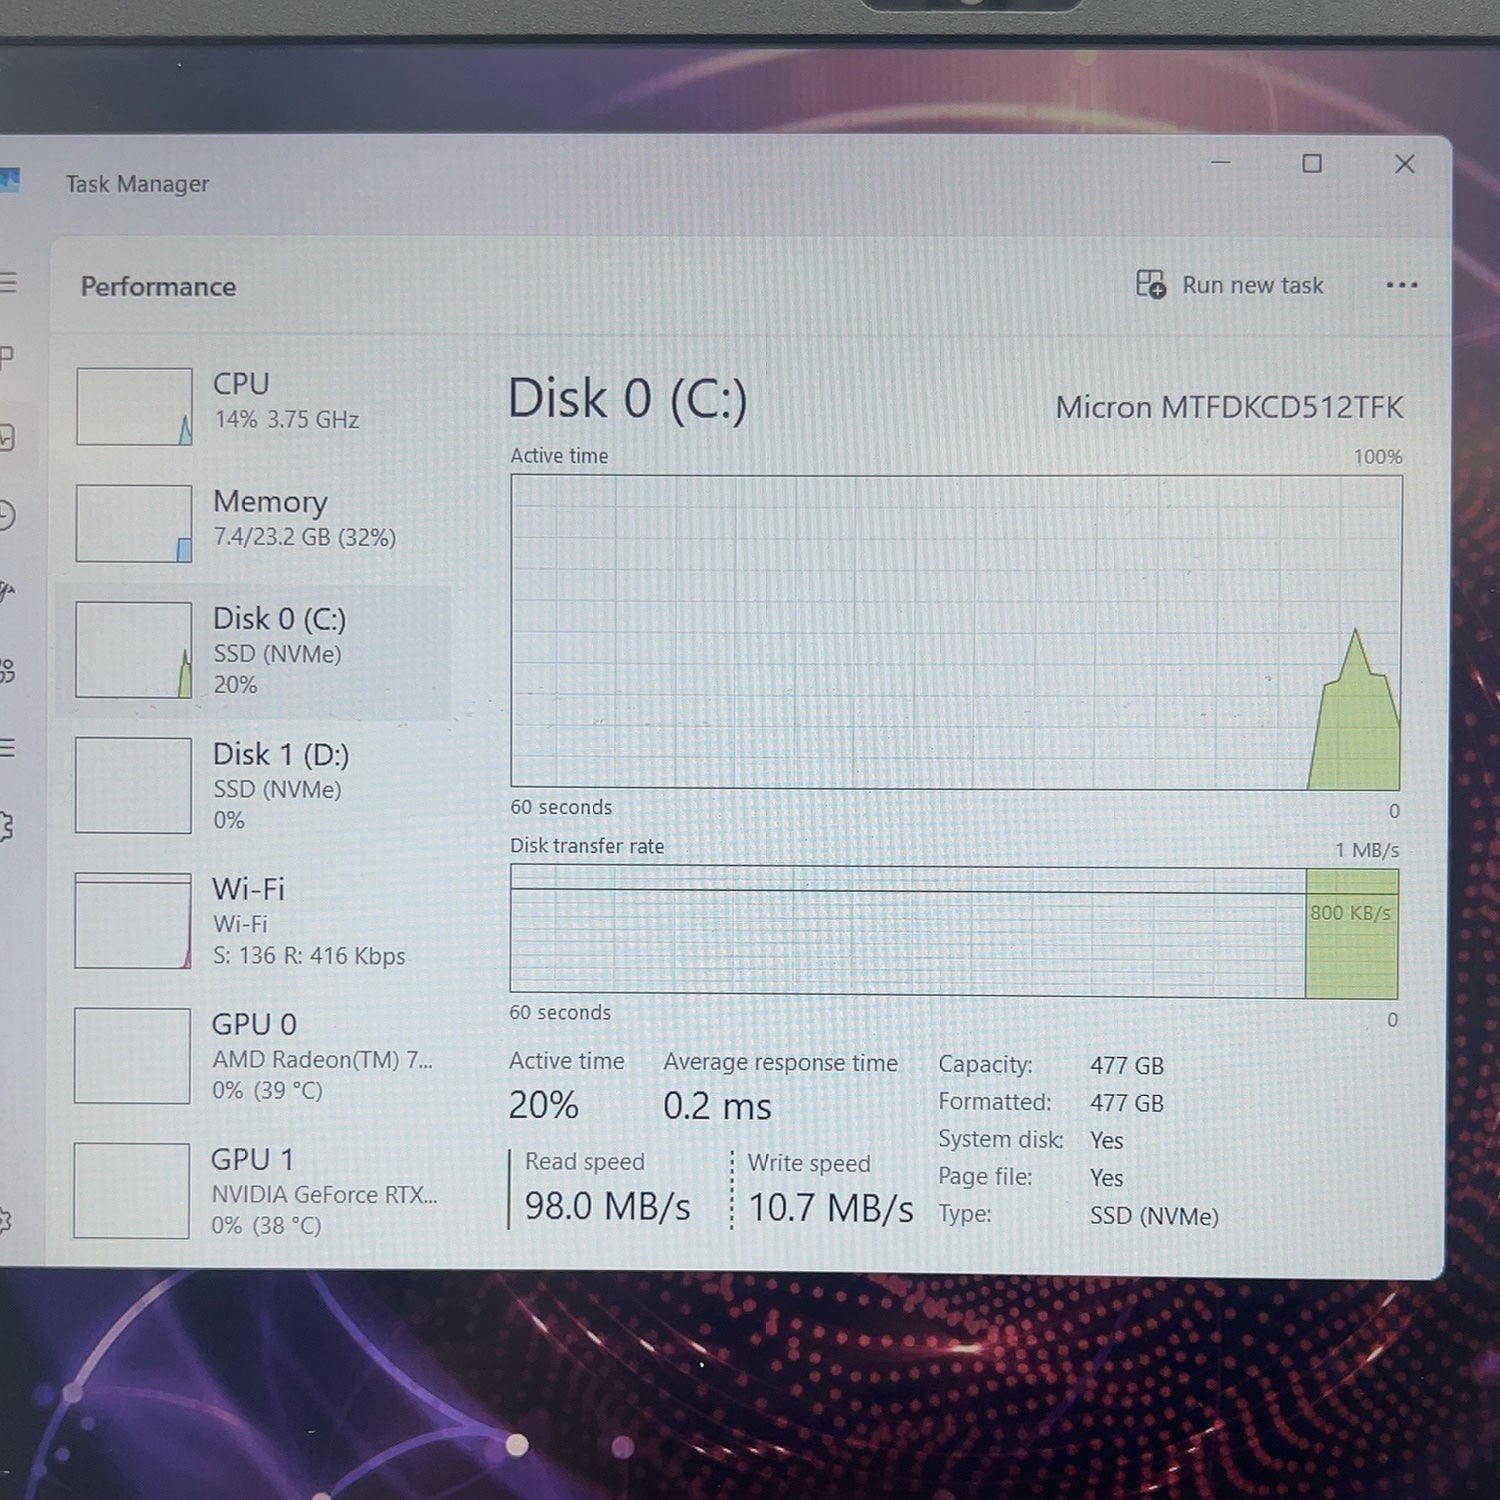Minimize the Task Manager window

pyautogui.click(x=1221, y=163)
